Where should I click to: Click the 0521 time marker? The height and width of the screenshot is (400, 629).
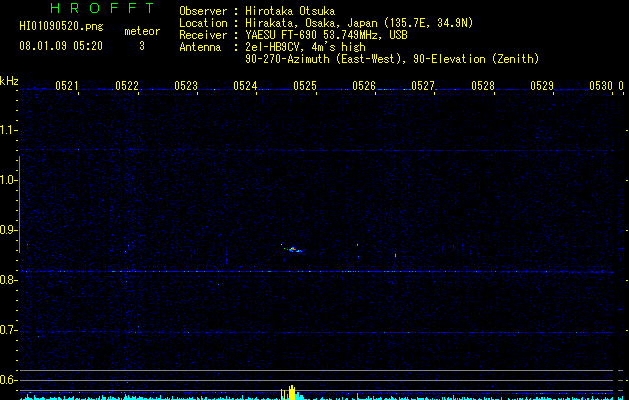[x=67, y=86]
